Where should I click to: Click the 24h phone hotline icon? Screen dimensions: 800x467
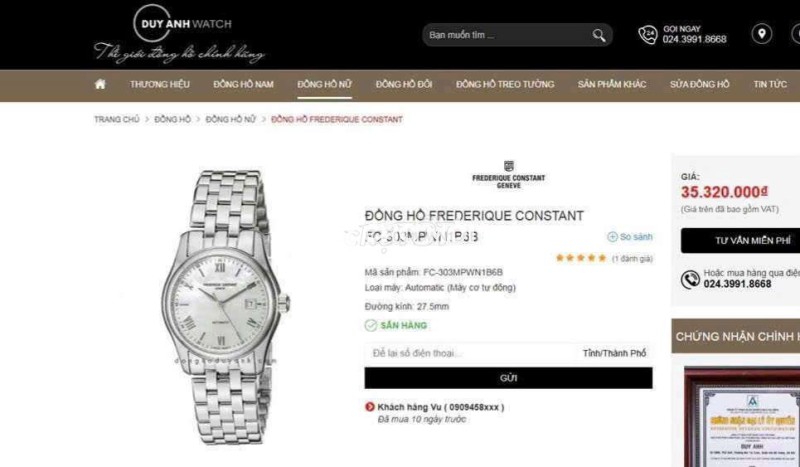[648, 35]
